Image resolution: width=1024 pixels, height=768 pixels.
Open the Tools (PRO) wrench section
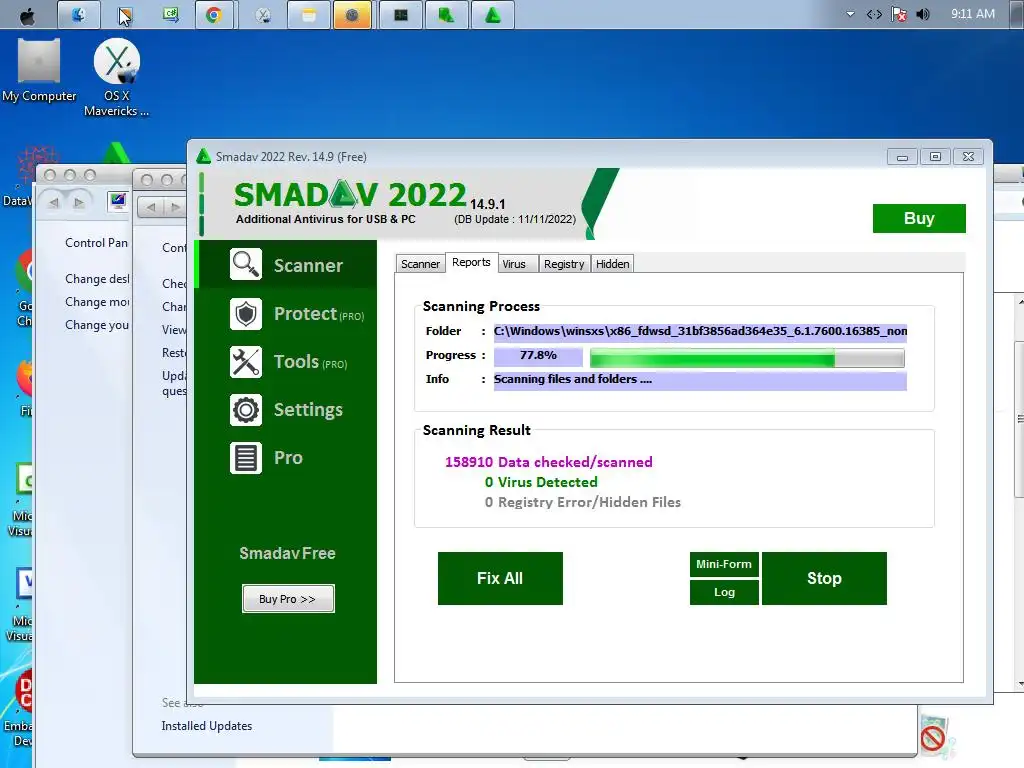287,362
